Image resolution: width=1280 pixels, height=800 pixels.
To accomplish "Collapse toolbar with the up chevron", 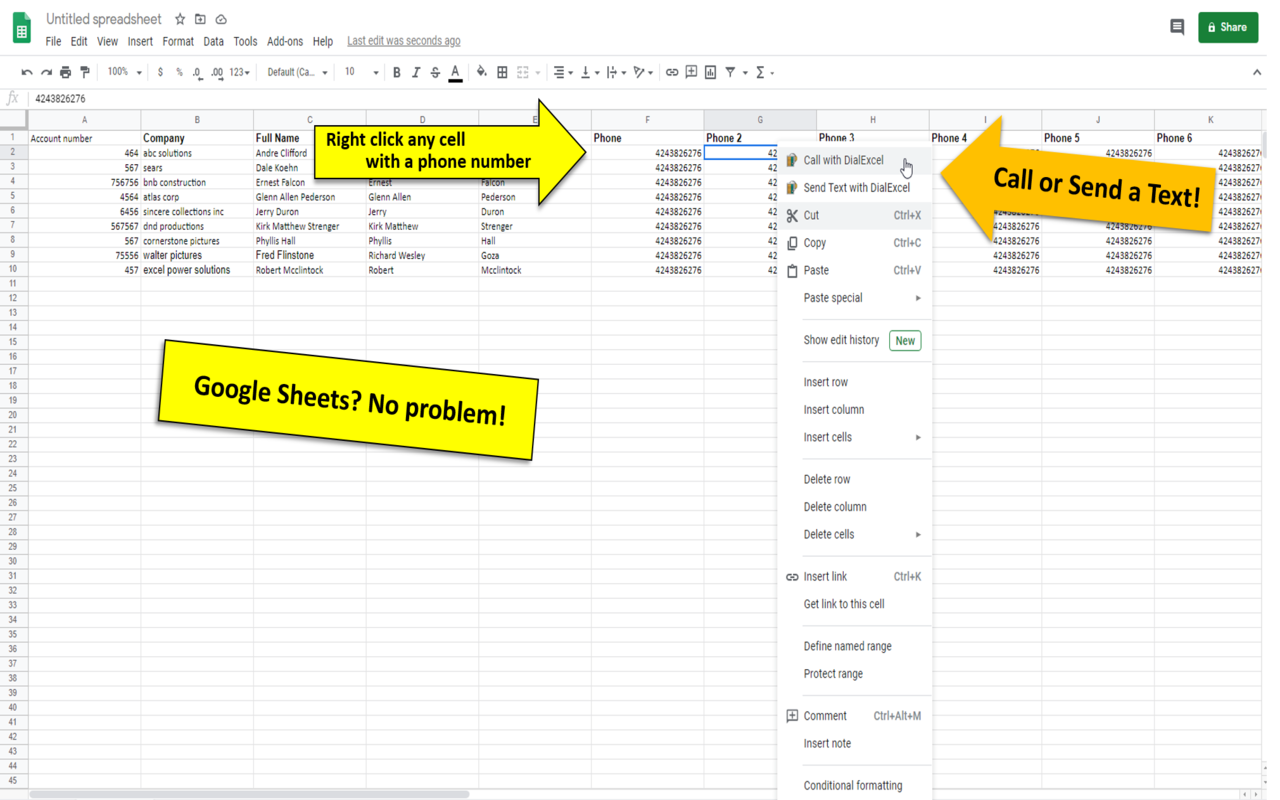I will (1257, 72).
